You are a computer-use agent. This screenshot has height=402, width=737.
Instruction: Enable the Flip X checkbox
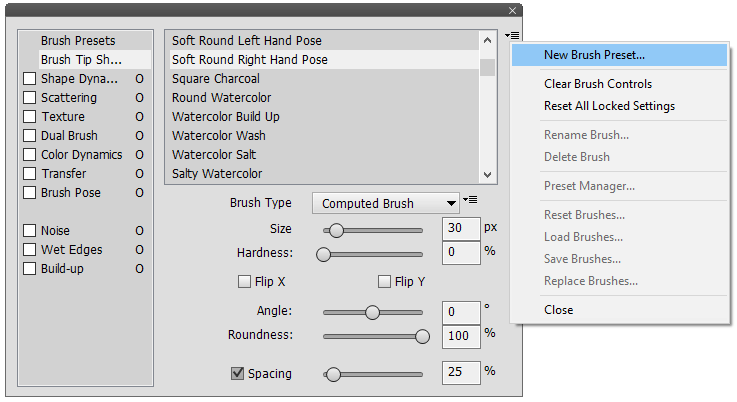coord(244,282)
